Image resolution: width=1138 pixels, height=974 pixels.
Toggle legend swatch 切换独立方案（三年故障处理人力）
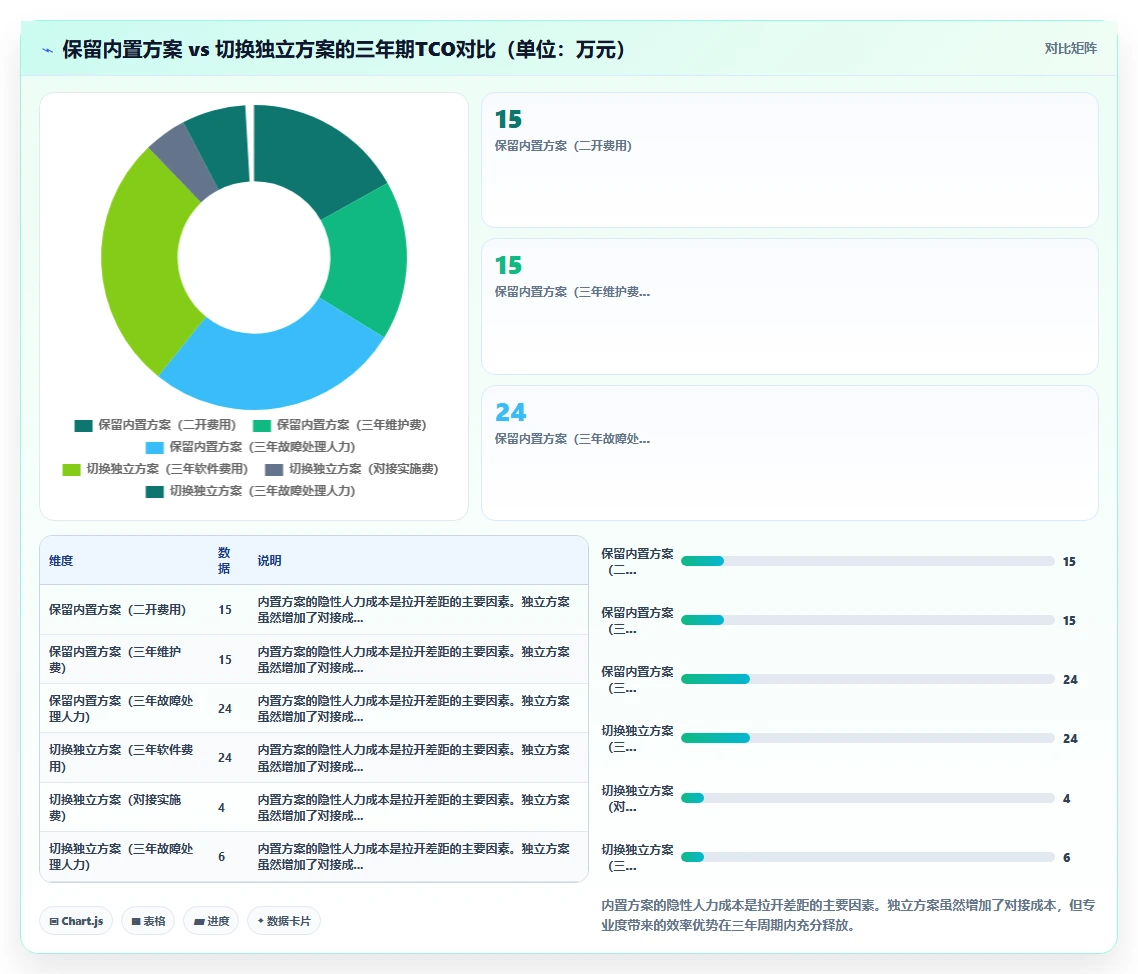click(155, 492)
